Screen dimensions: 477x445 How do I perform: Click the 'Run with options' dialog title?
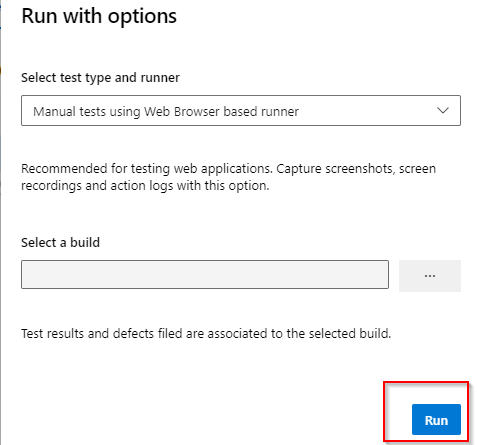click(99, 16)
